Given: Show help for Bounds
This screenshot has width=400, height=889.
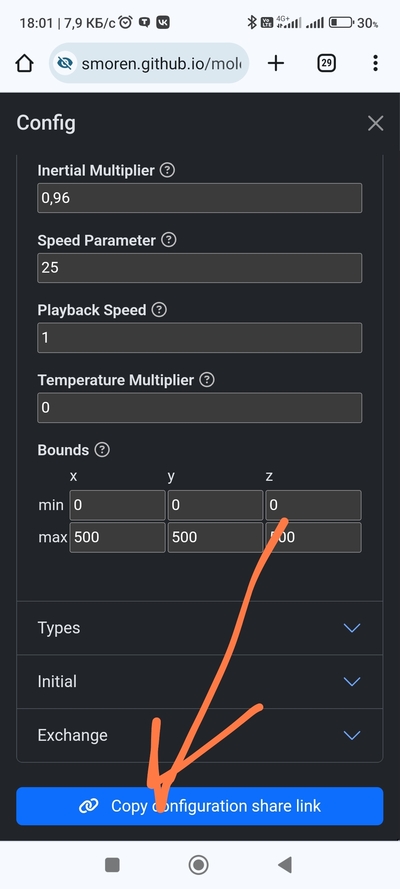Looking at the screenshot, I should [102, 450].
